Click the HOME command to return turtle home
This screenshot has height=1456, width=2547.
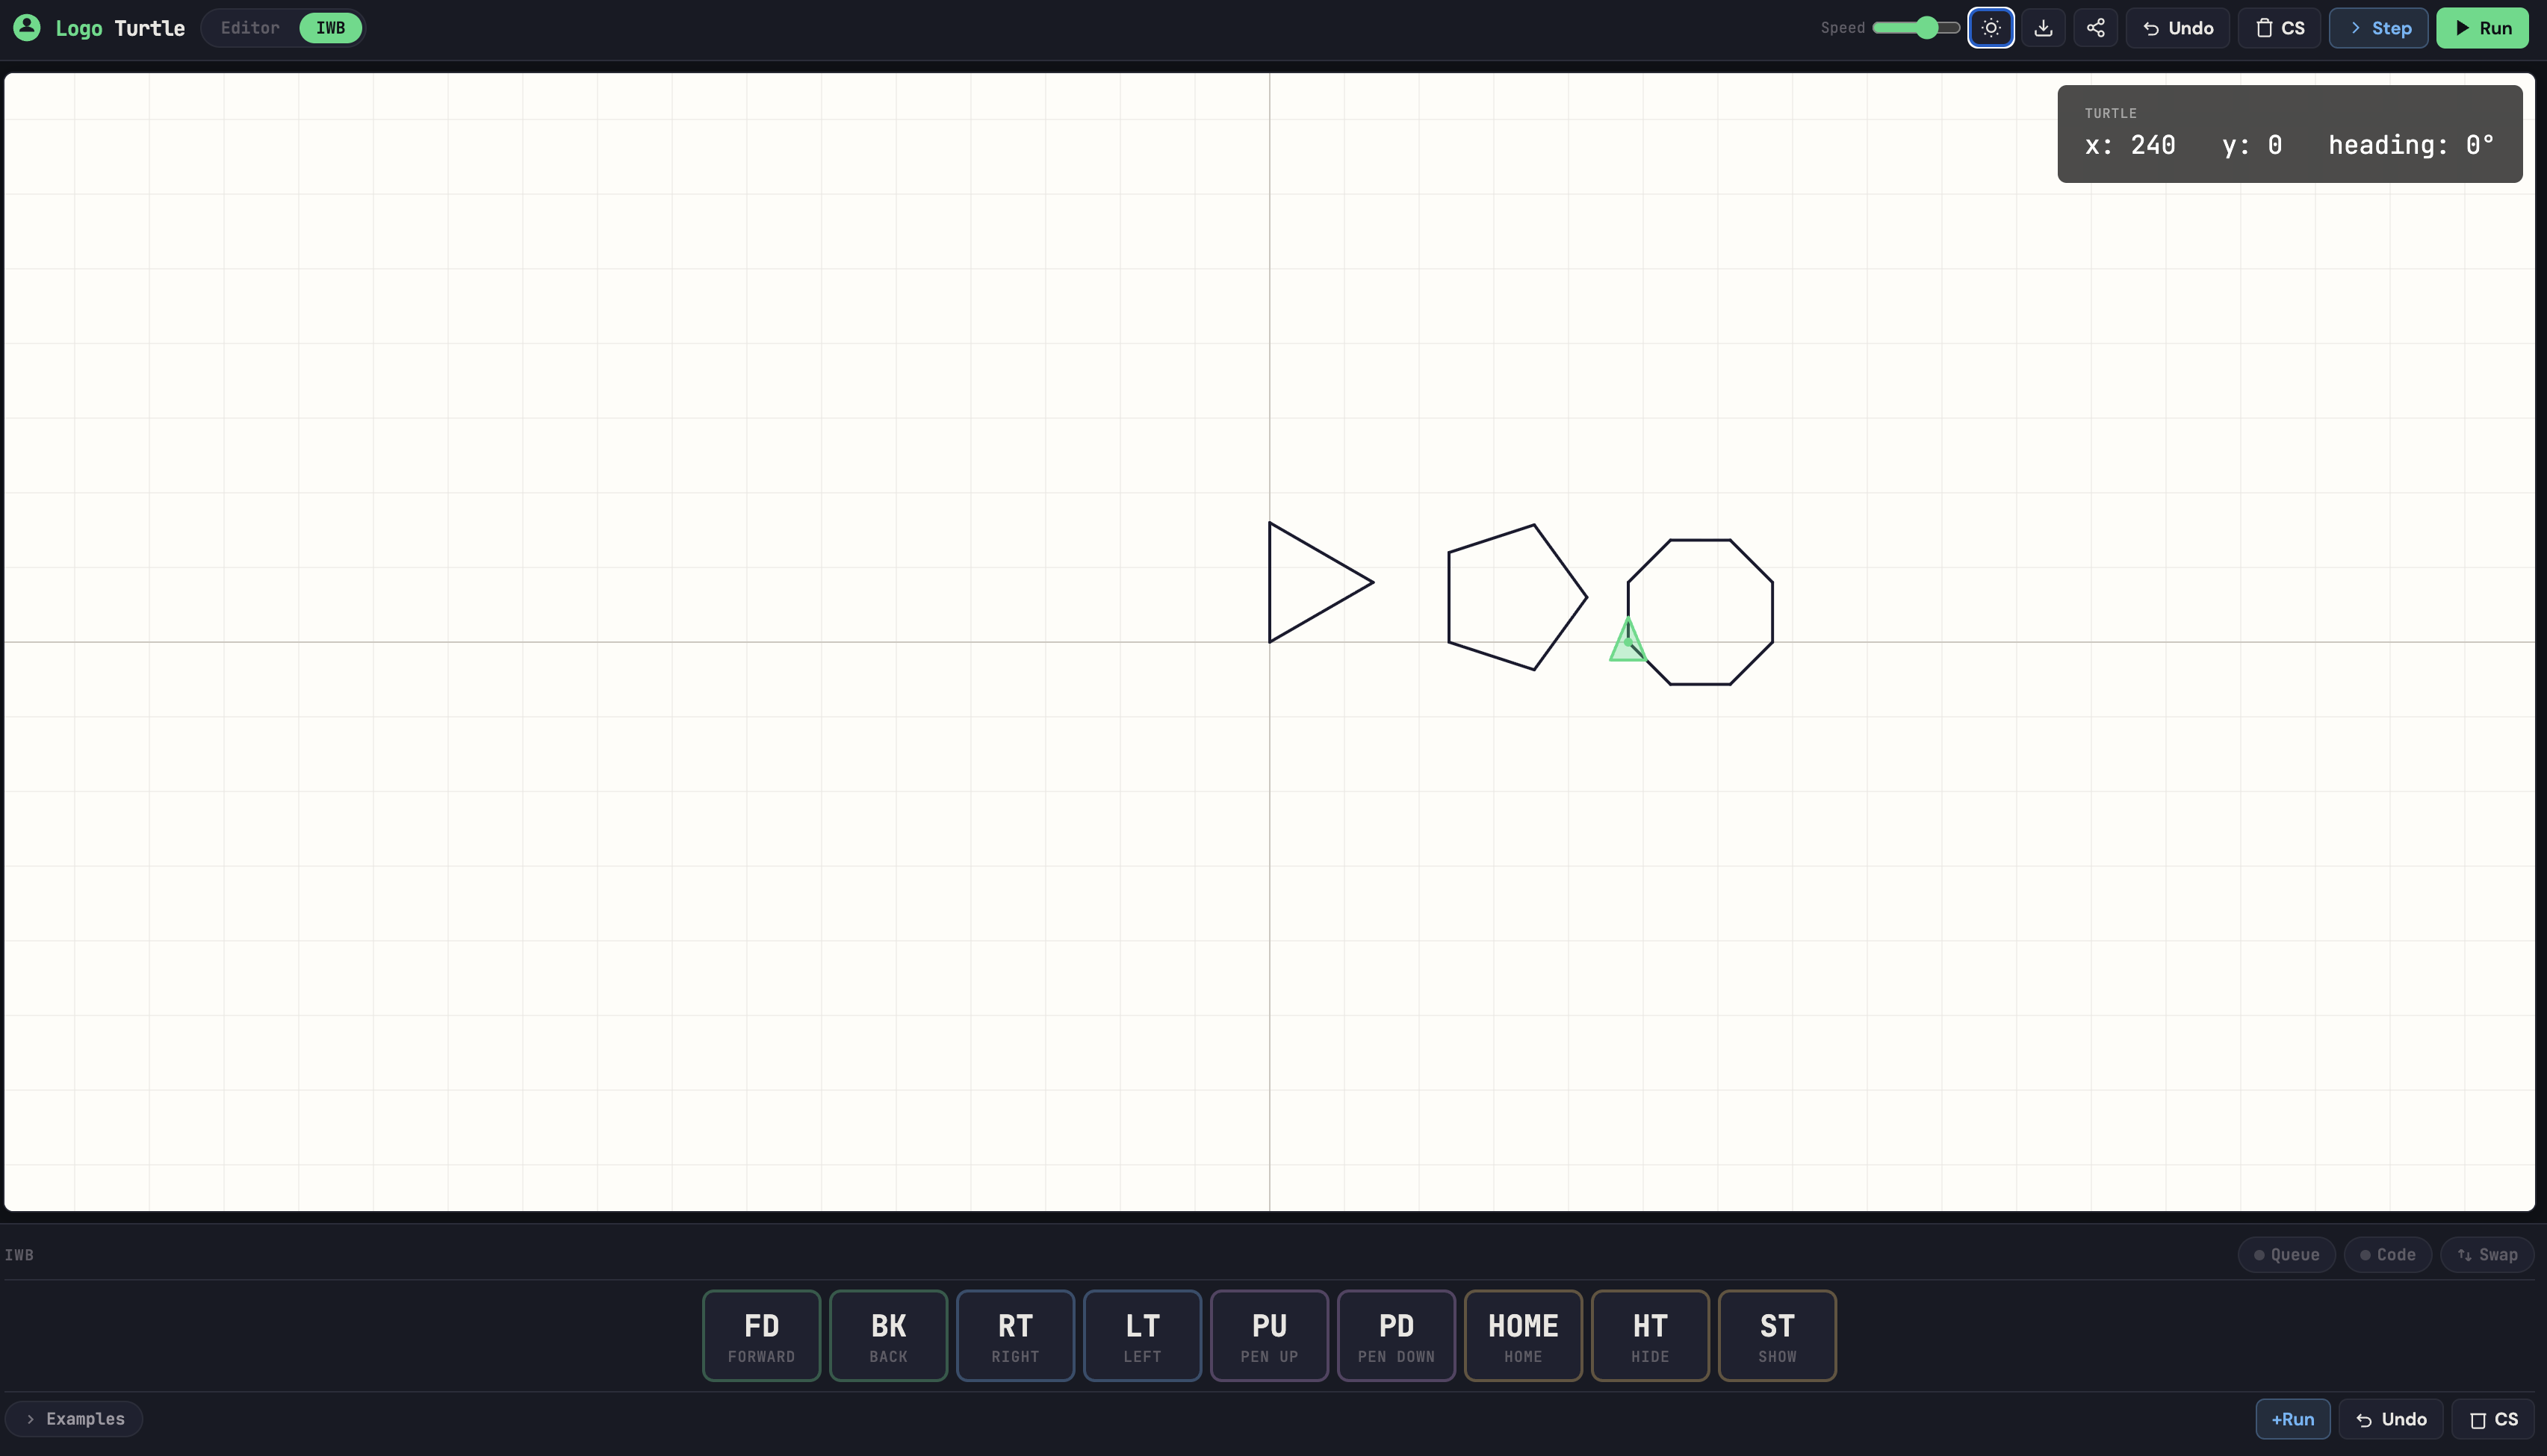pos(1522,1335)
